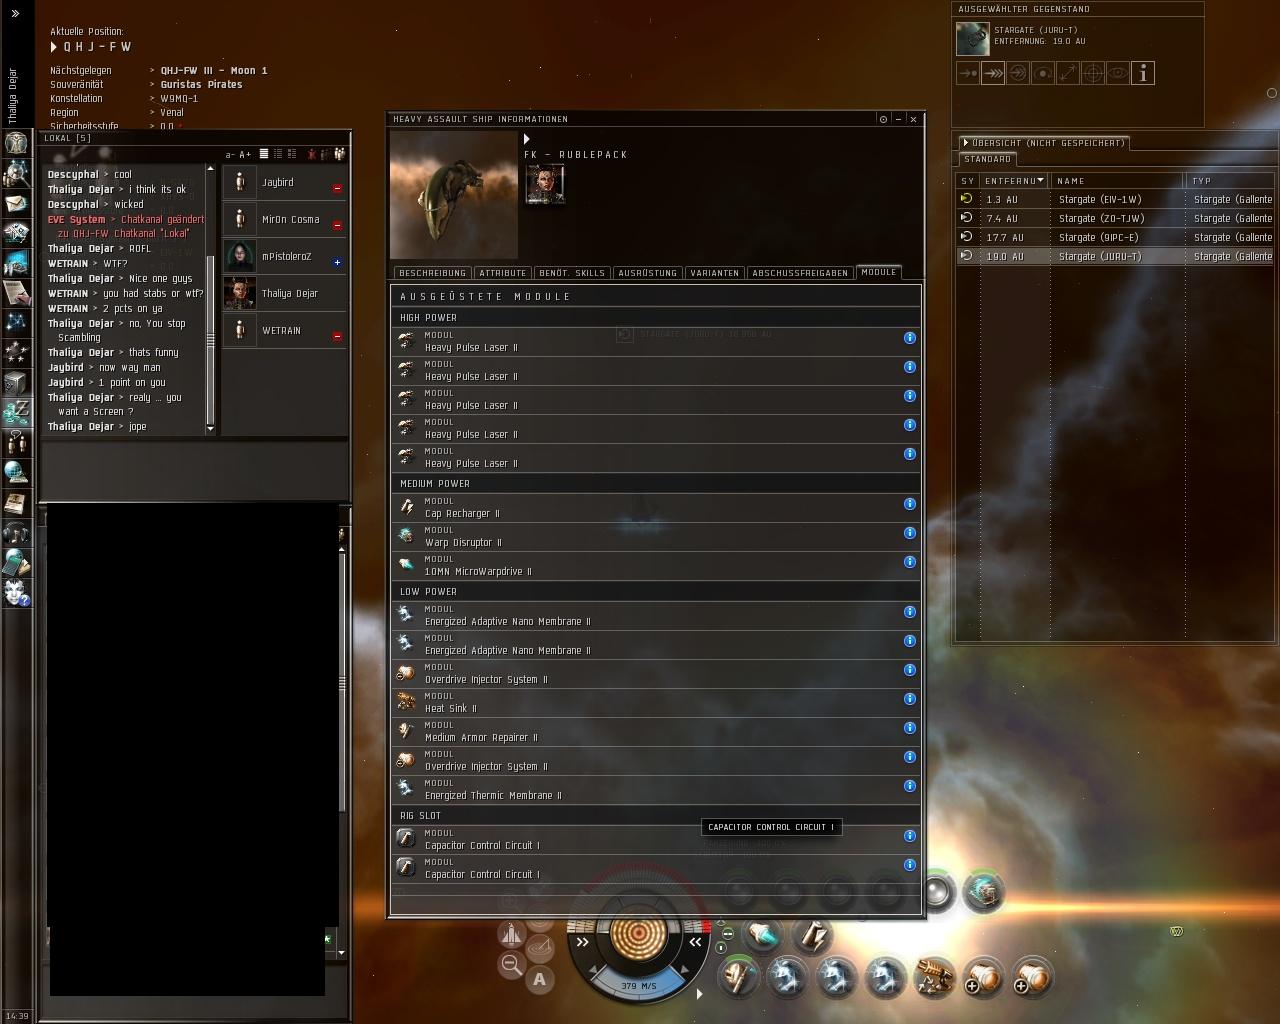Toggle the chat list view with lines icon
The width and height of the screenshot is (1280, 1024).
pyautogui.click(x=264, y=154)
